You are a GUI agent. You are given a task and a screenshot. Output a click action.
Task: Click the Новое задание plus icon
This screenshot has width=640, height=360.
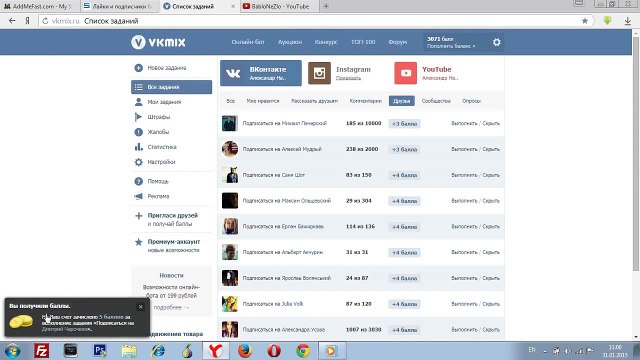coord(138,68)
